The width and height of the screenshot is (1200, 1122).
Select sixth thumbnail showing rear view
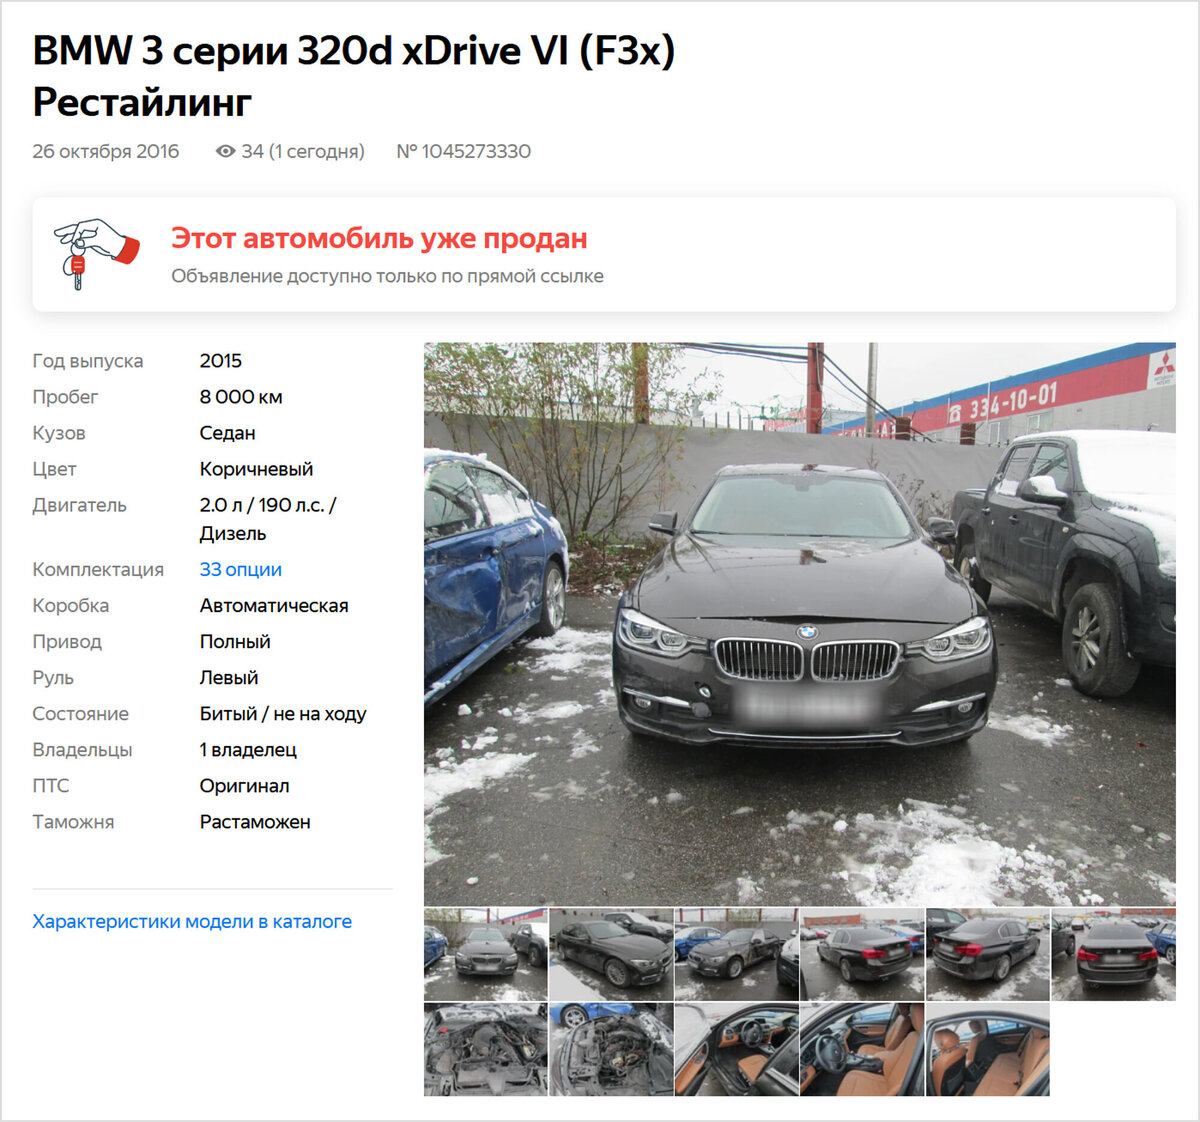tap(1114, 954)
